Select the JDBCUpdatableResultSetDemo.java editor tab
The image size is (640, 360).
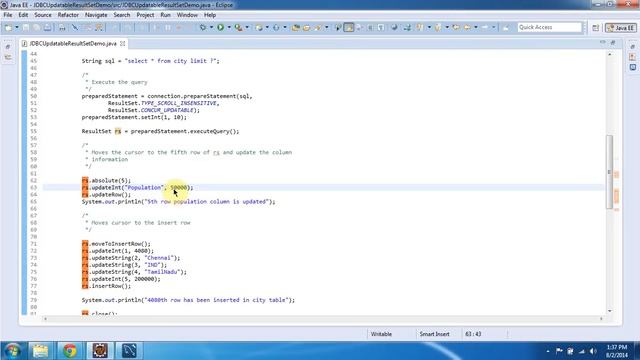(73, 43)
